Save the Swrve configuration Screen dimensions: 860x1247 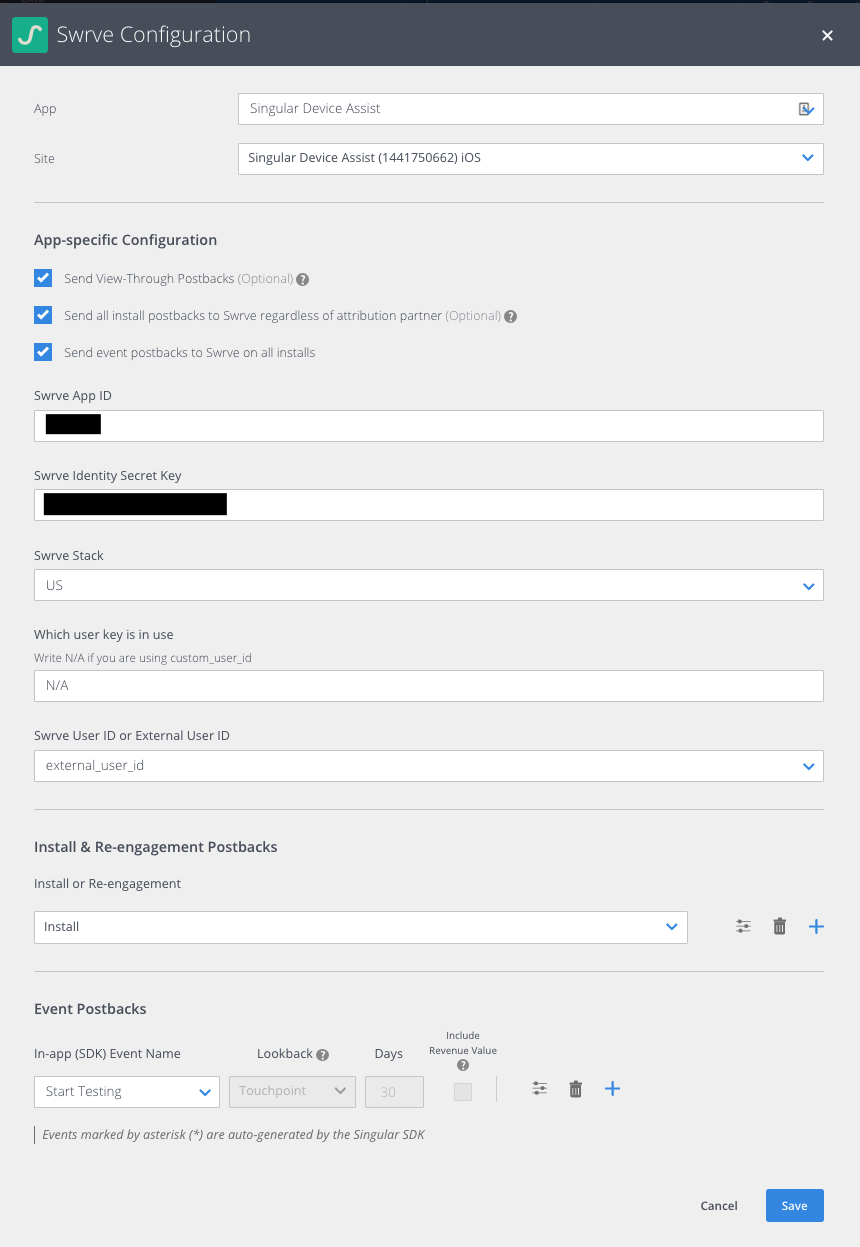coord(795,1206)
